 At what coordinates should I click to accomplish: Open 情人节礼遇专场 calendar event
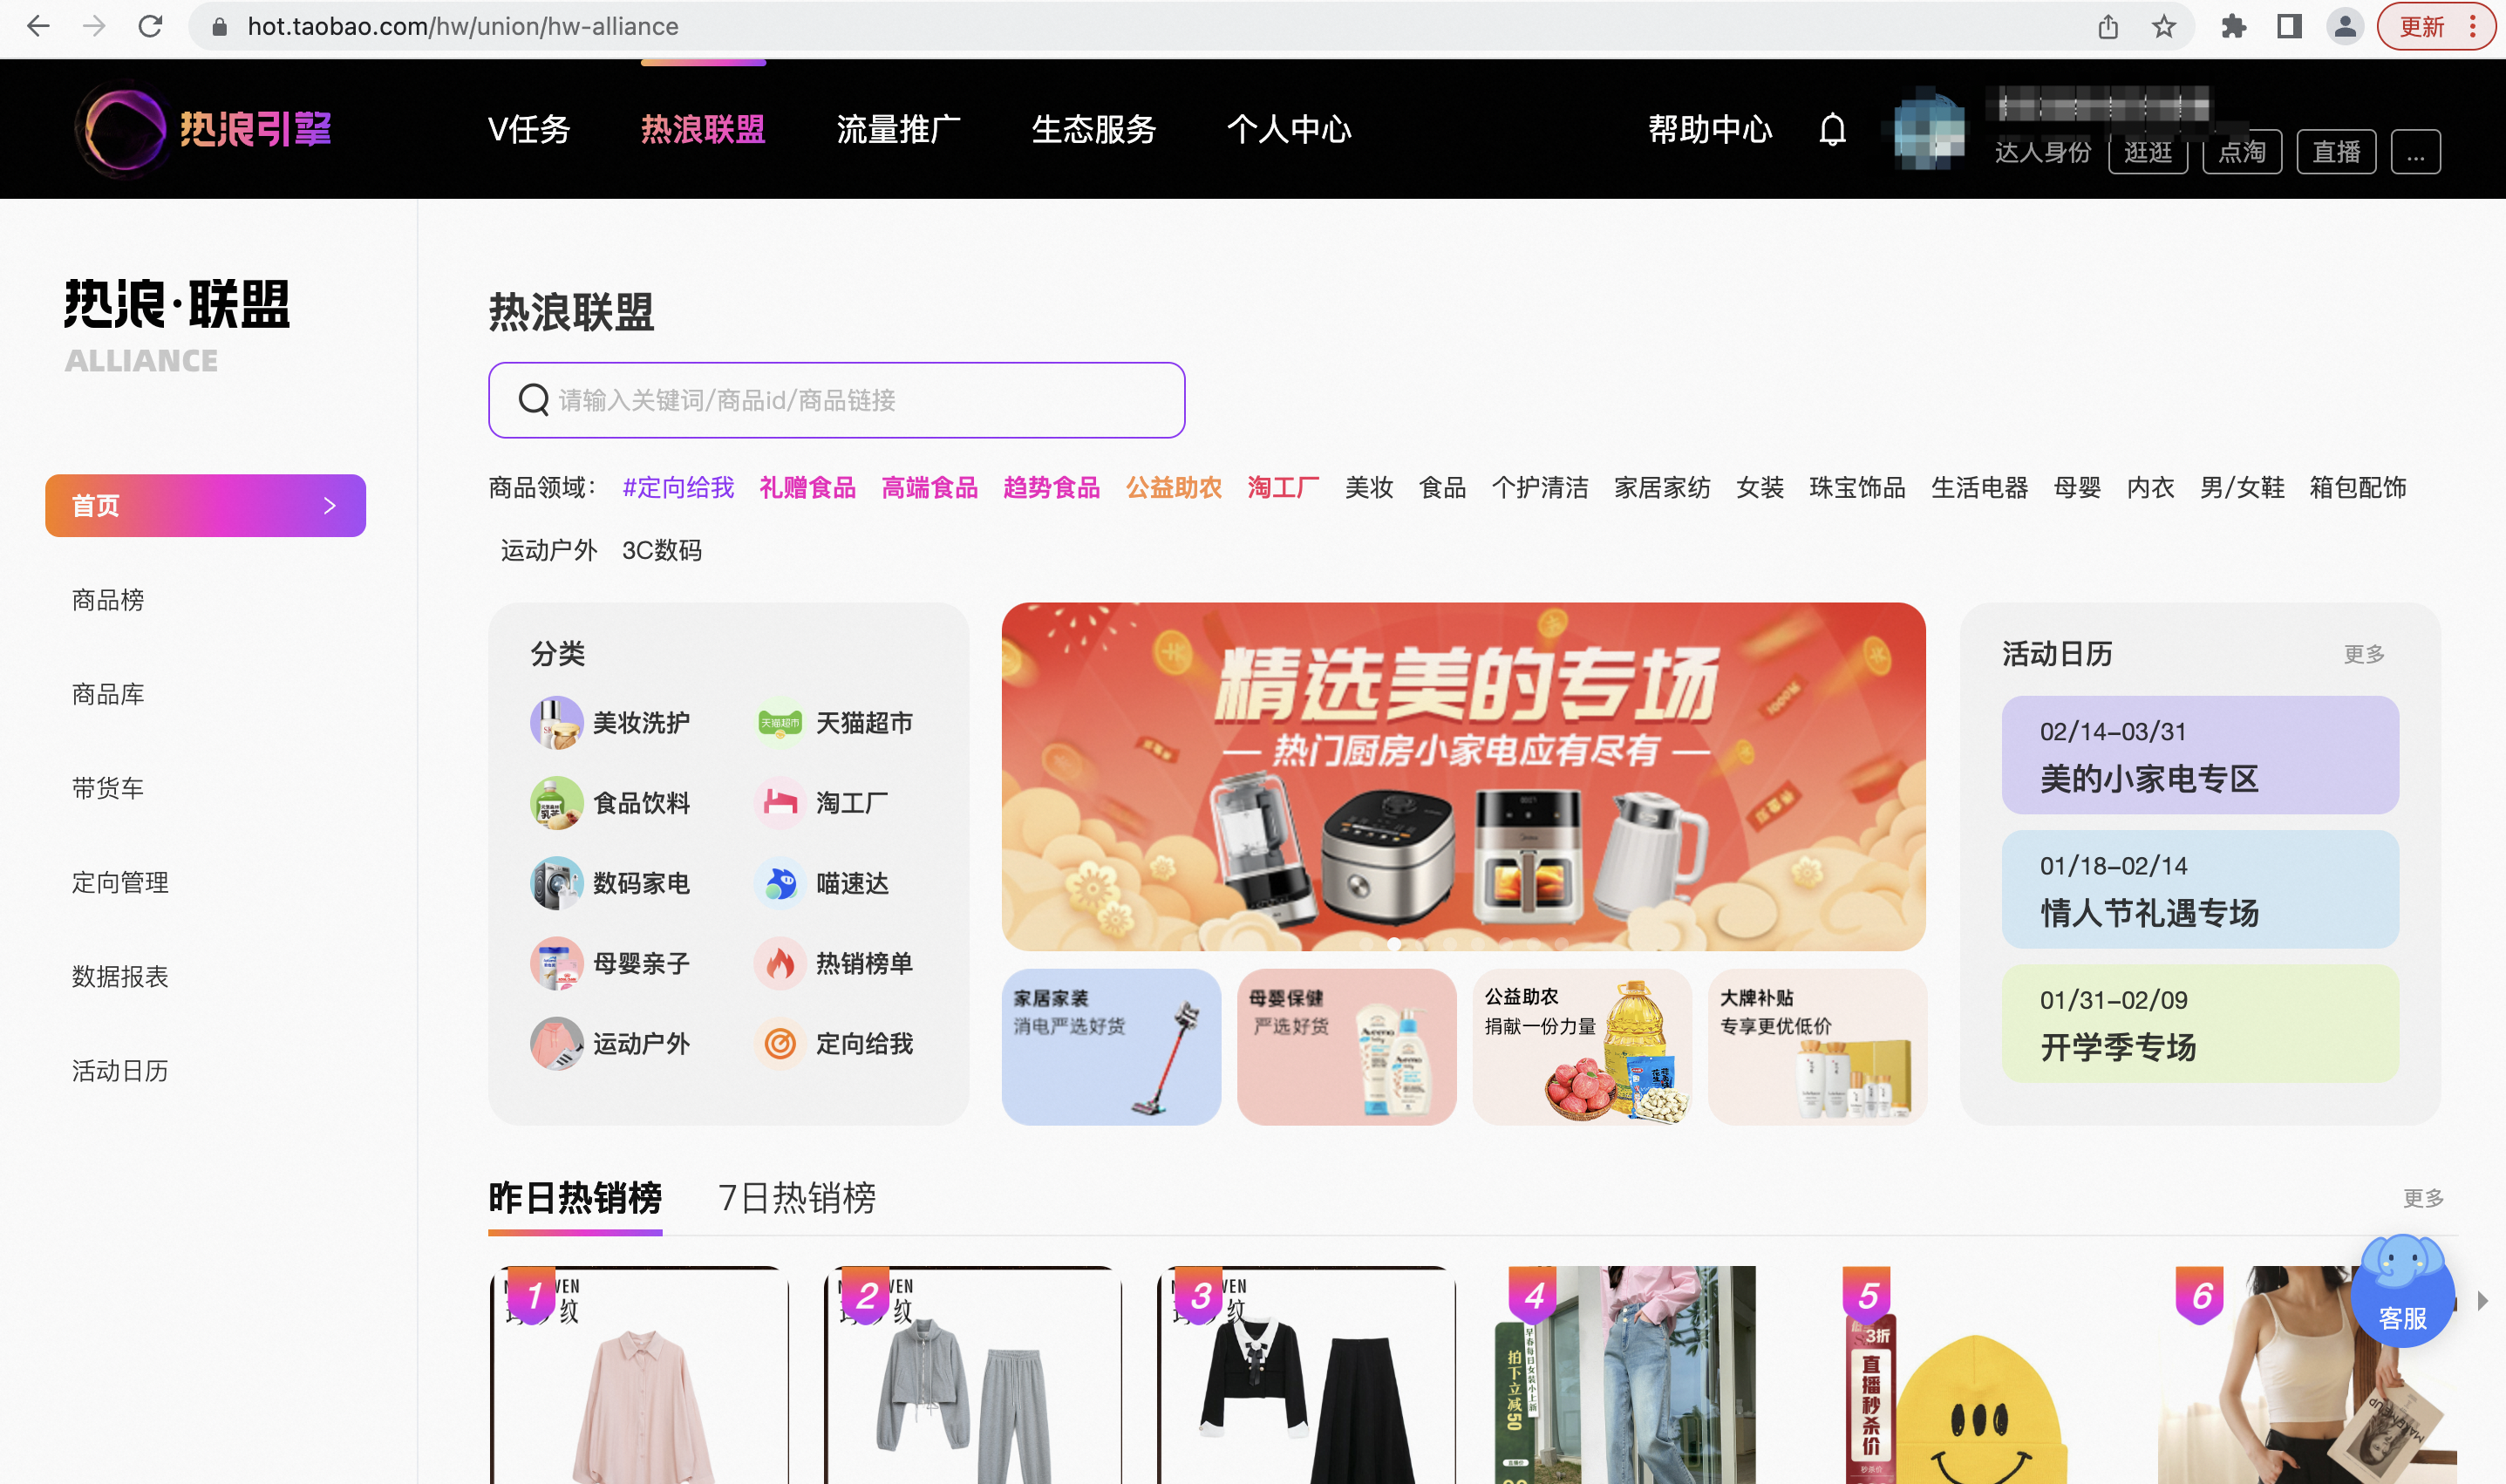[2200, 889]
